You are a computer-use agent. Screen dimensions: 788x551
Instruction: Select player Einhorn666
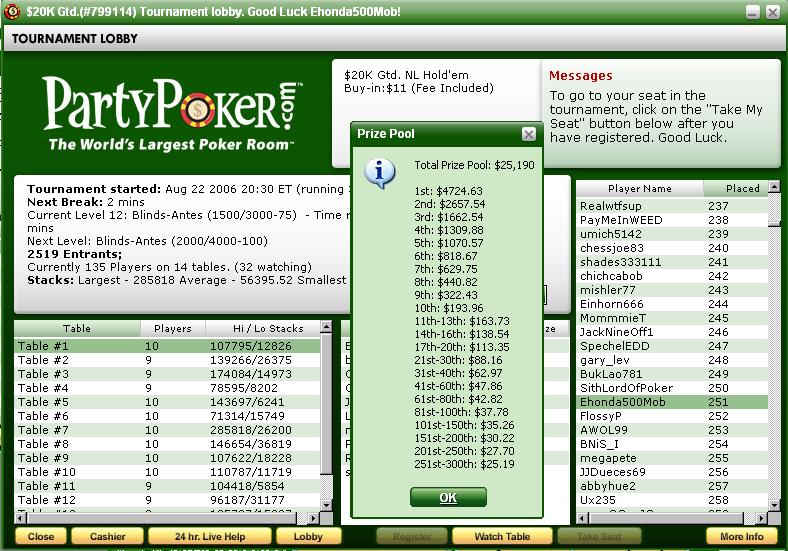pos(672,304)
